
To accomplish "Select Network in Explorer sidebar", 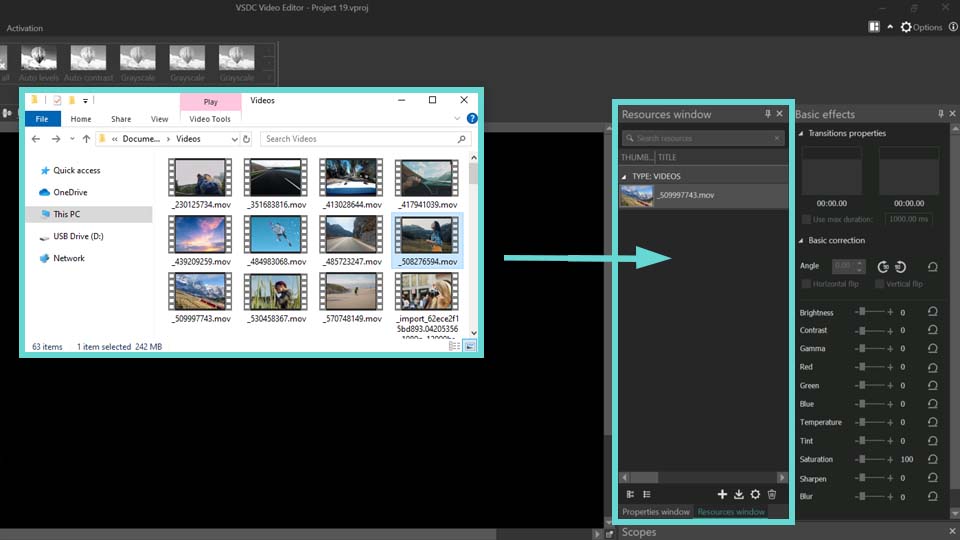I will tap(69, 258).
